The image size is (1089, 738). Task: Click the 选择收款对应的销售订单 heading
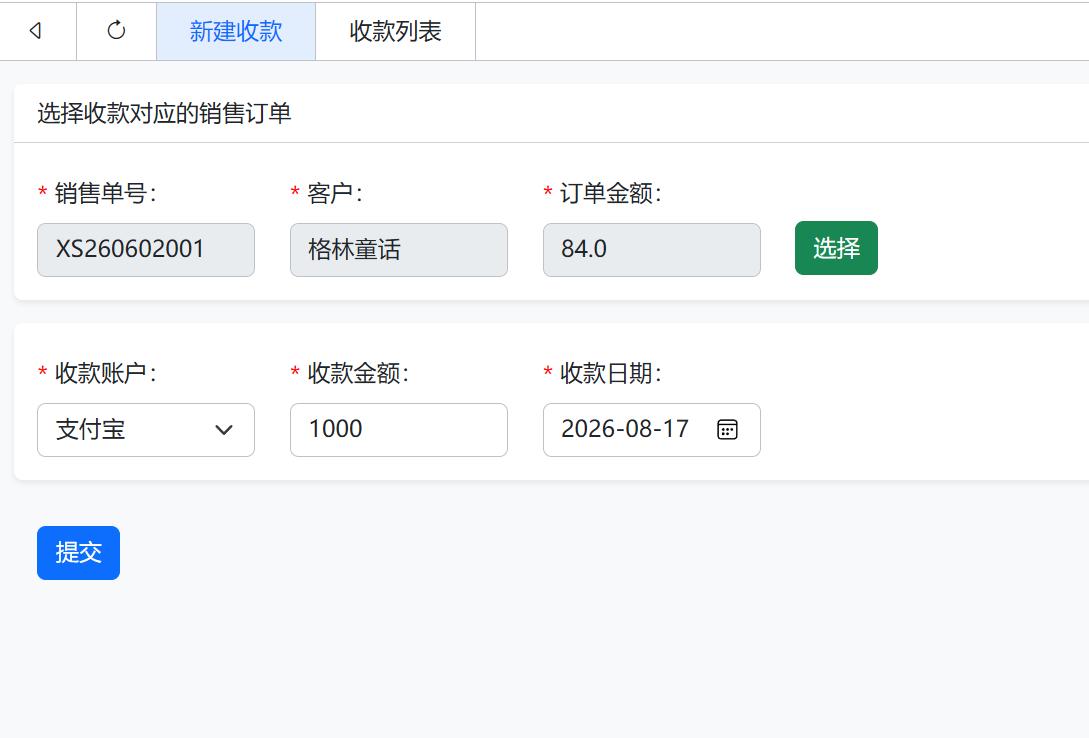pyautogui.click(x=164, y=113)
